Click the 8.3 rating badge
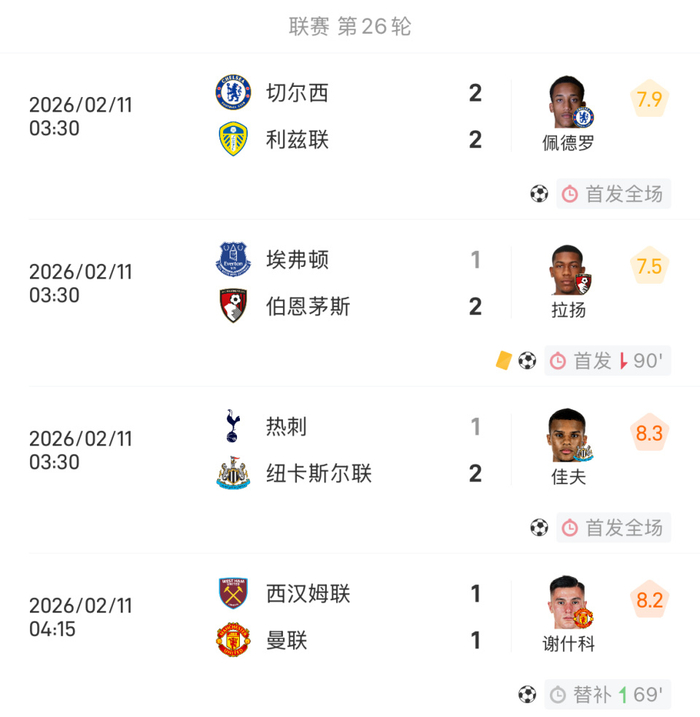700x717 pixels. pyautogui.click(x=649, y=434)
